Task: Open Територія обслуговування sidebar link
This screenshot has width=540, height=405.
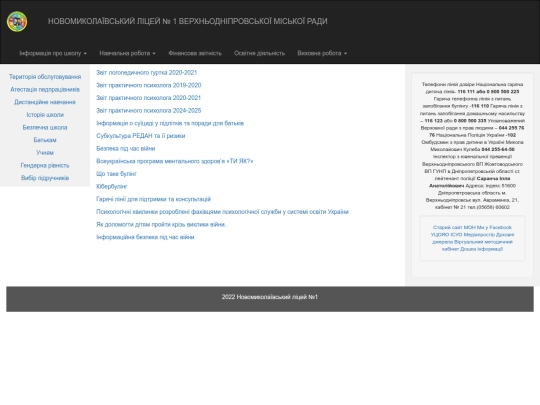Action: point(45,77)
